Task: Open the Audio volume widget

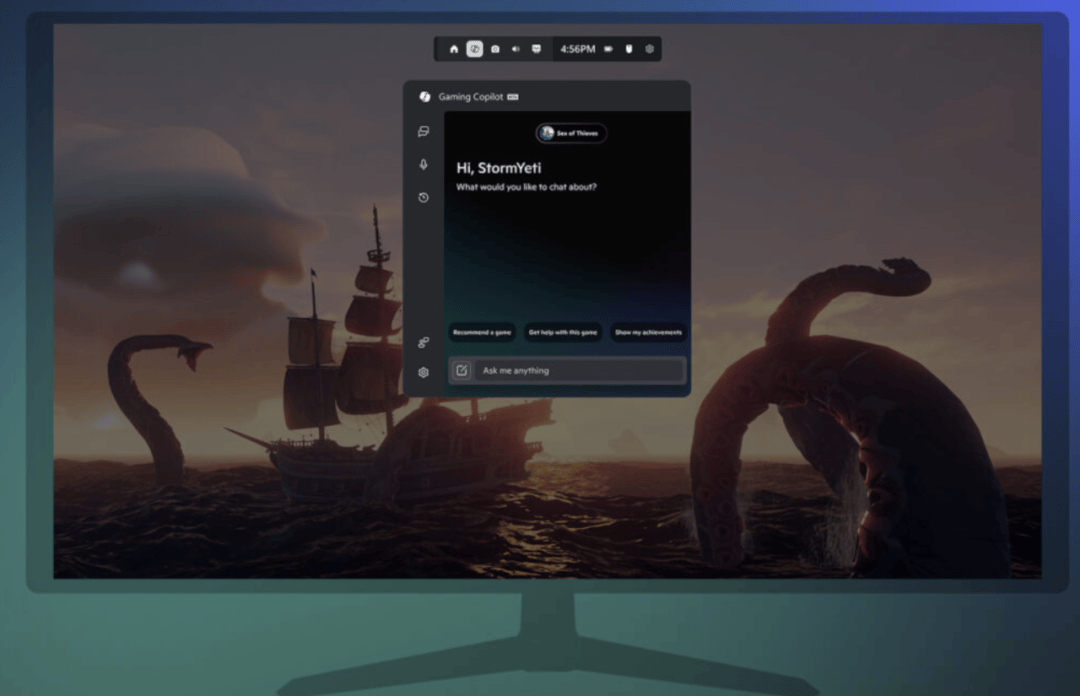Action: (x=516, y=49)
